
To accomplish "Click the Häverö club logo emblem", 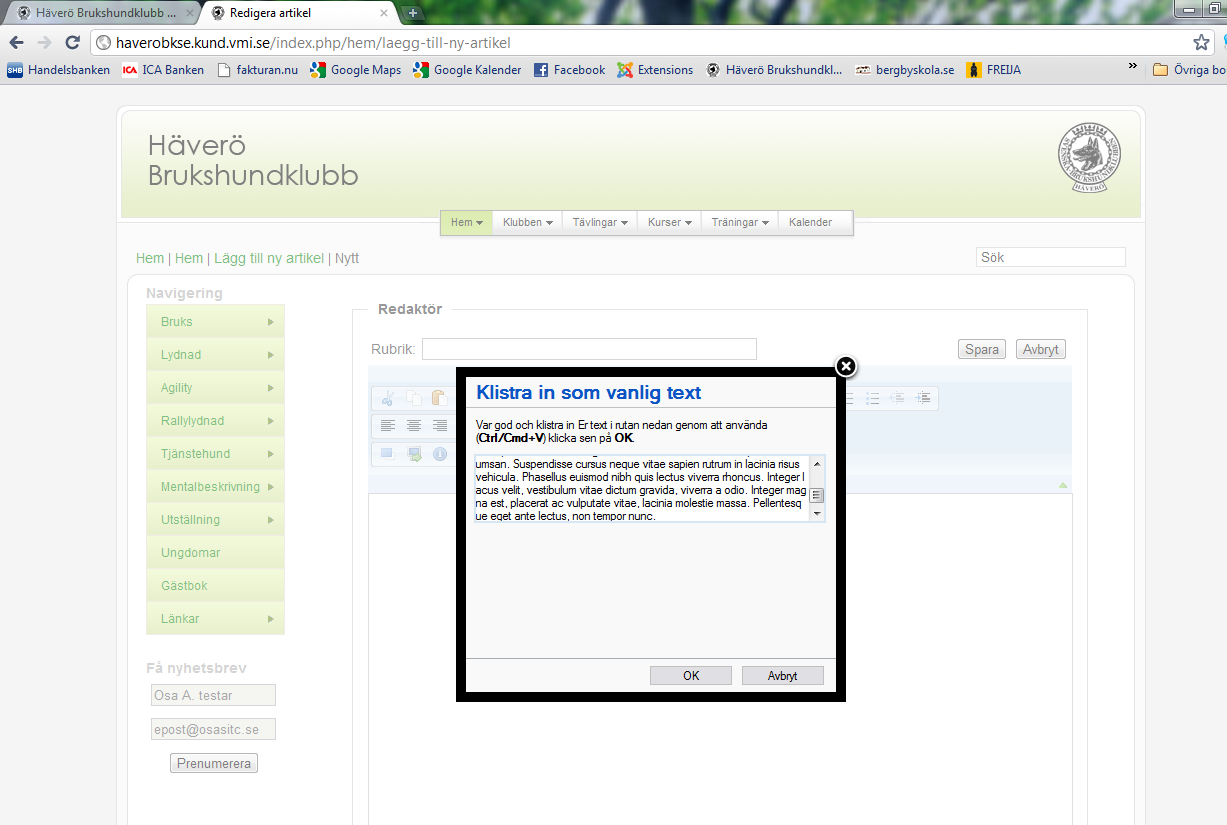I will coord(1089,159).
